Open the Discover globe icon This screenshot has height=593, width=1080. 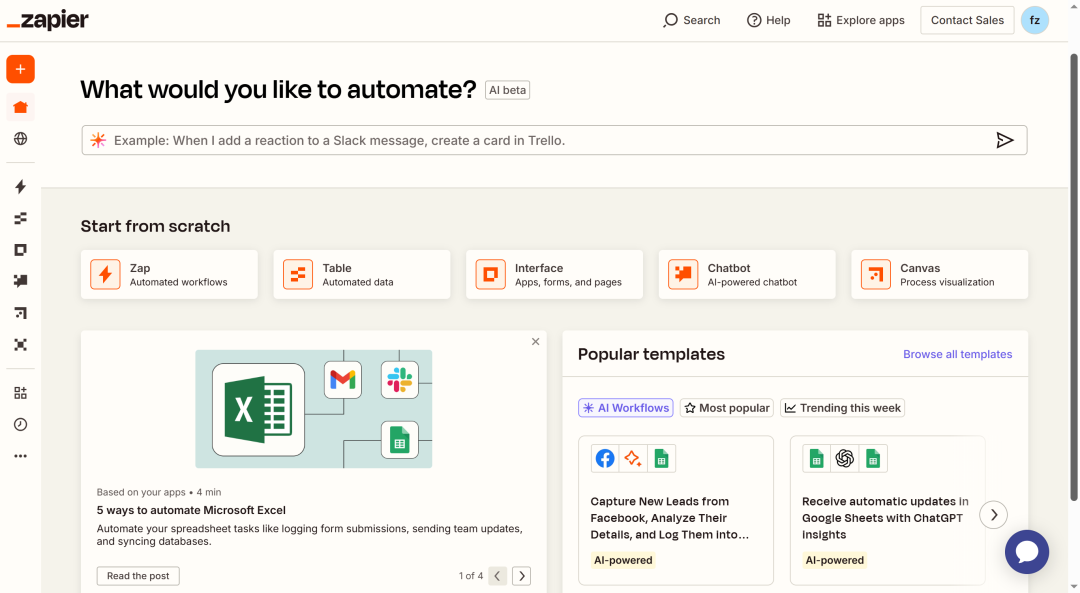coord(21,138)
